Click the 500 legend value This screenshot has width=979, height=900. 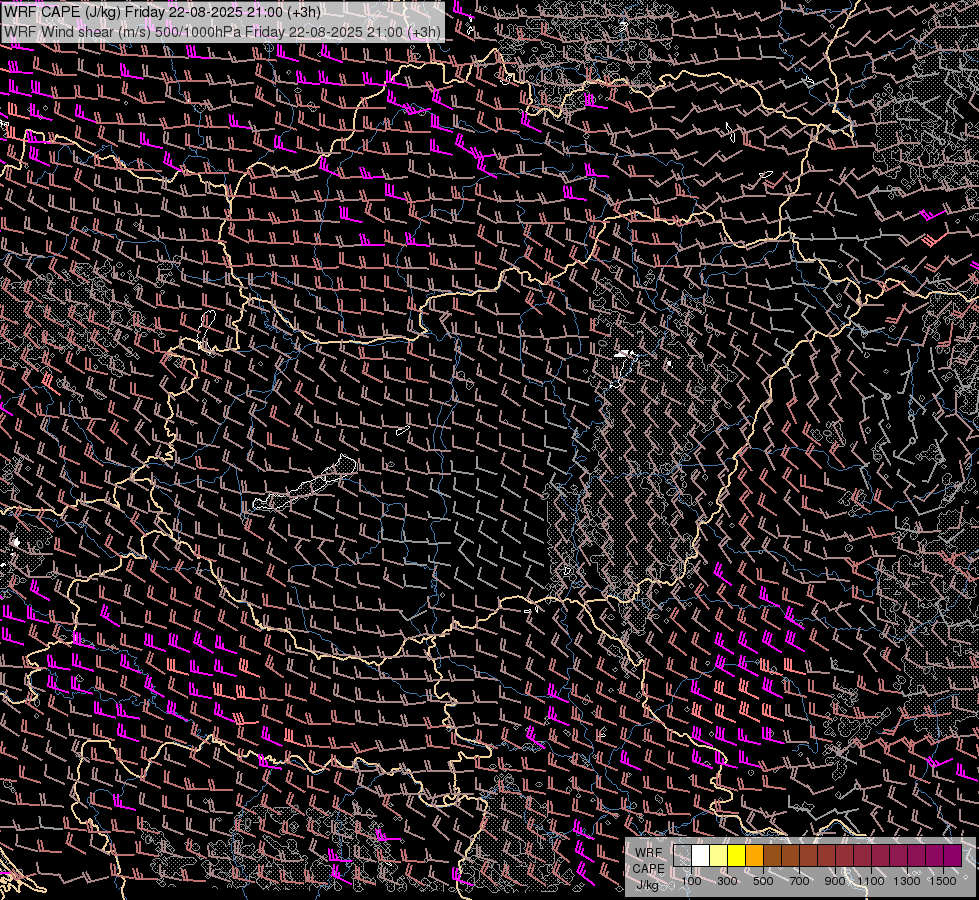763,881
